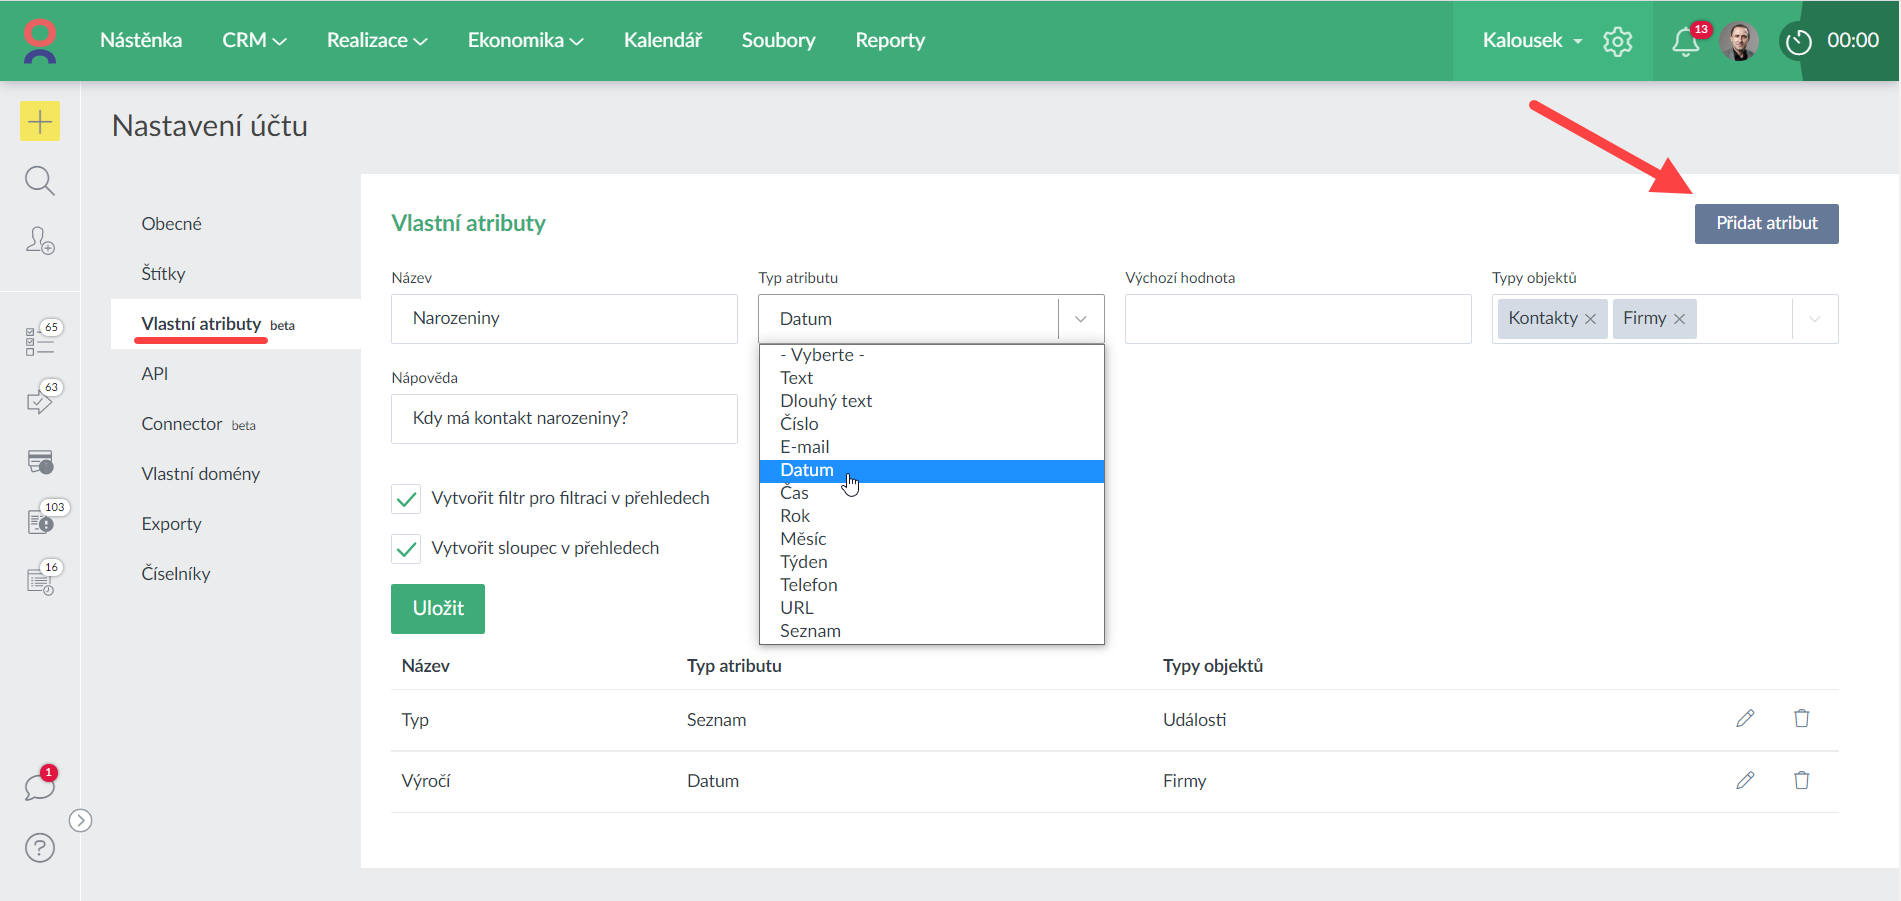Open the CRM menu dropdown
The height and width of the screenshot is (901, 1901).
point(254,40)
